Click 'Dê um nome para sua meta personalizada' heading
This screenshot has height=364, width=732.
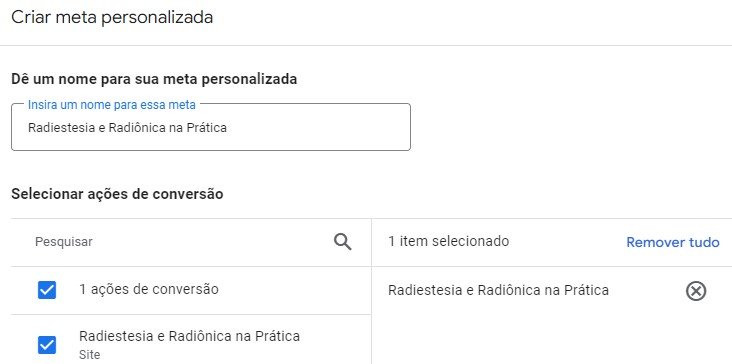[154, 79]
